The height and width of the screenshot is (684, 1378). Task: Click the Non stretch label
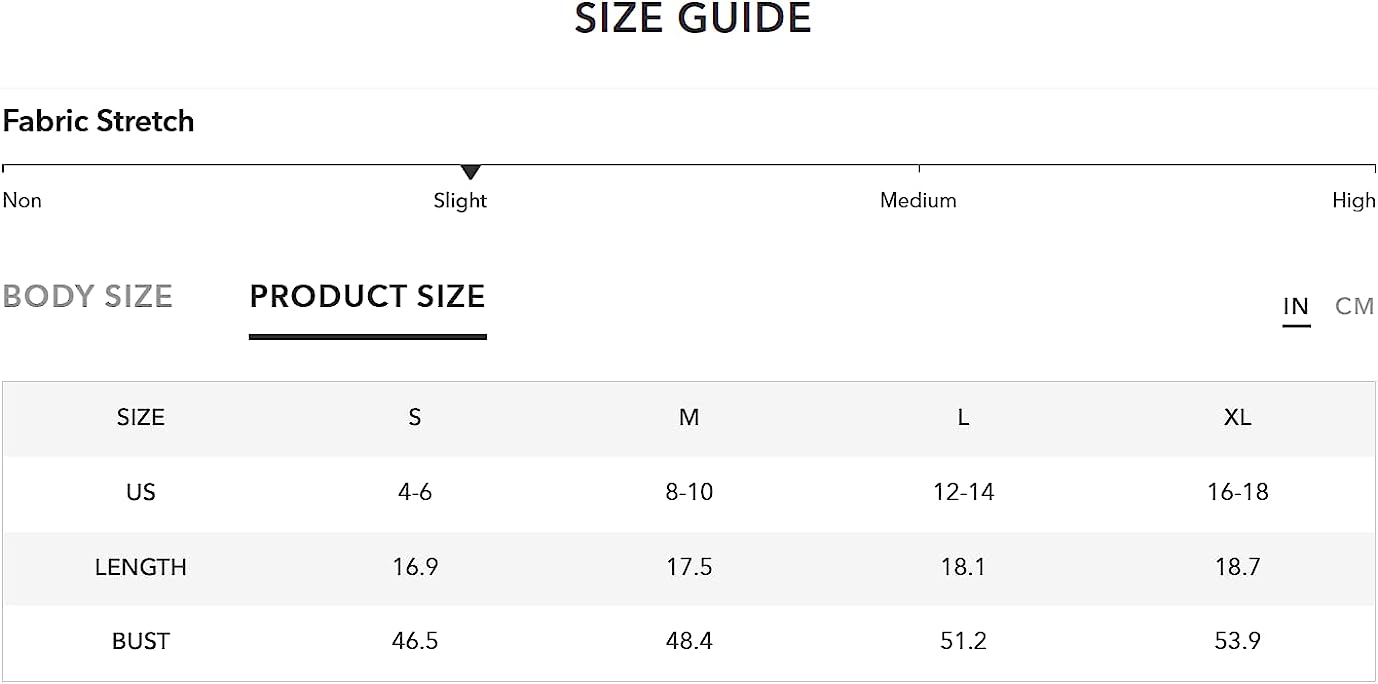tap(22, 201)
